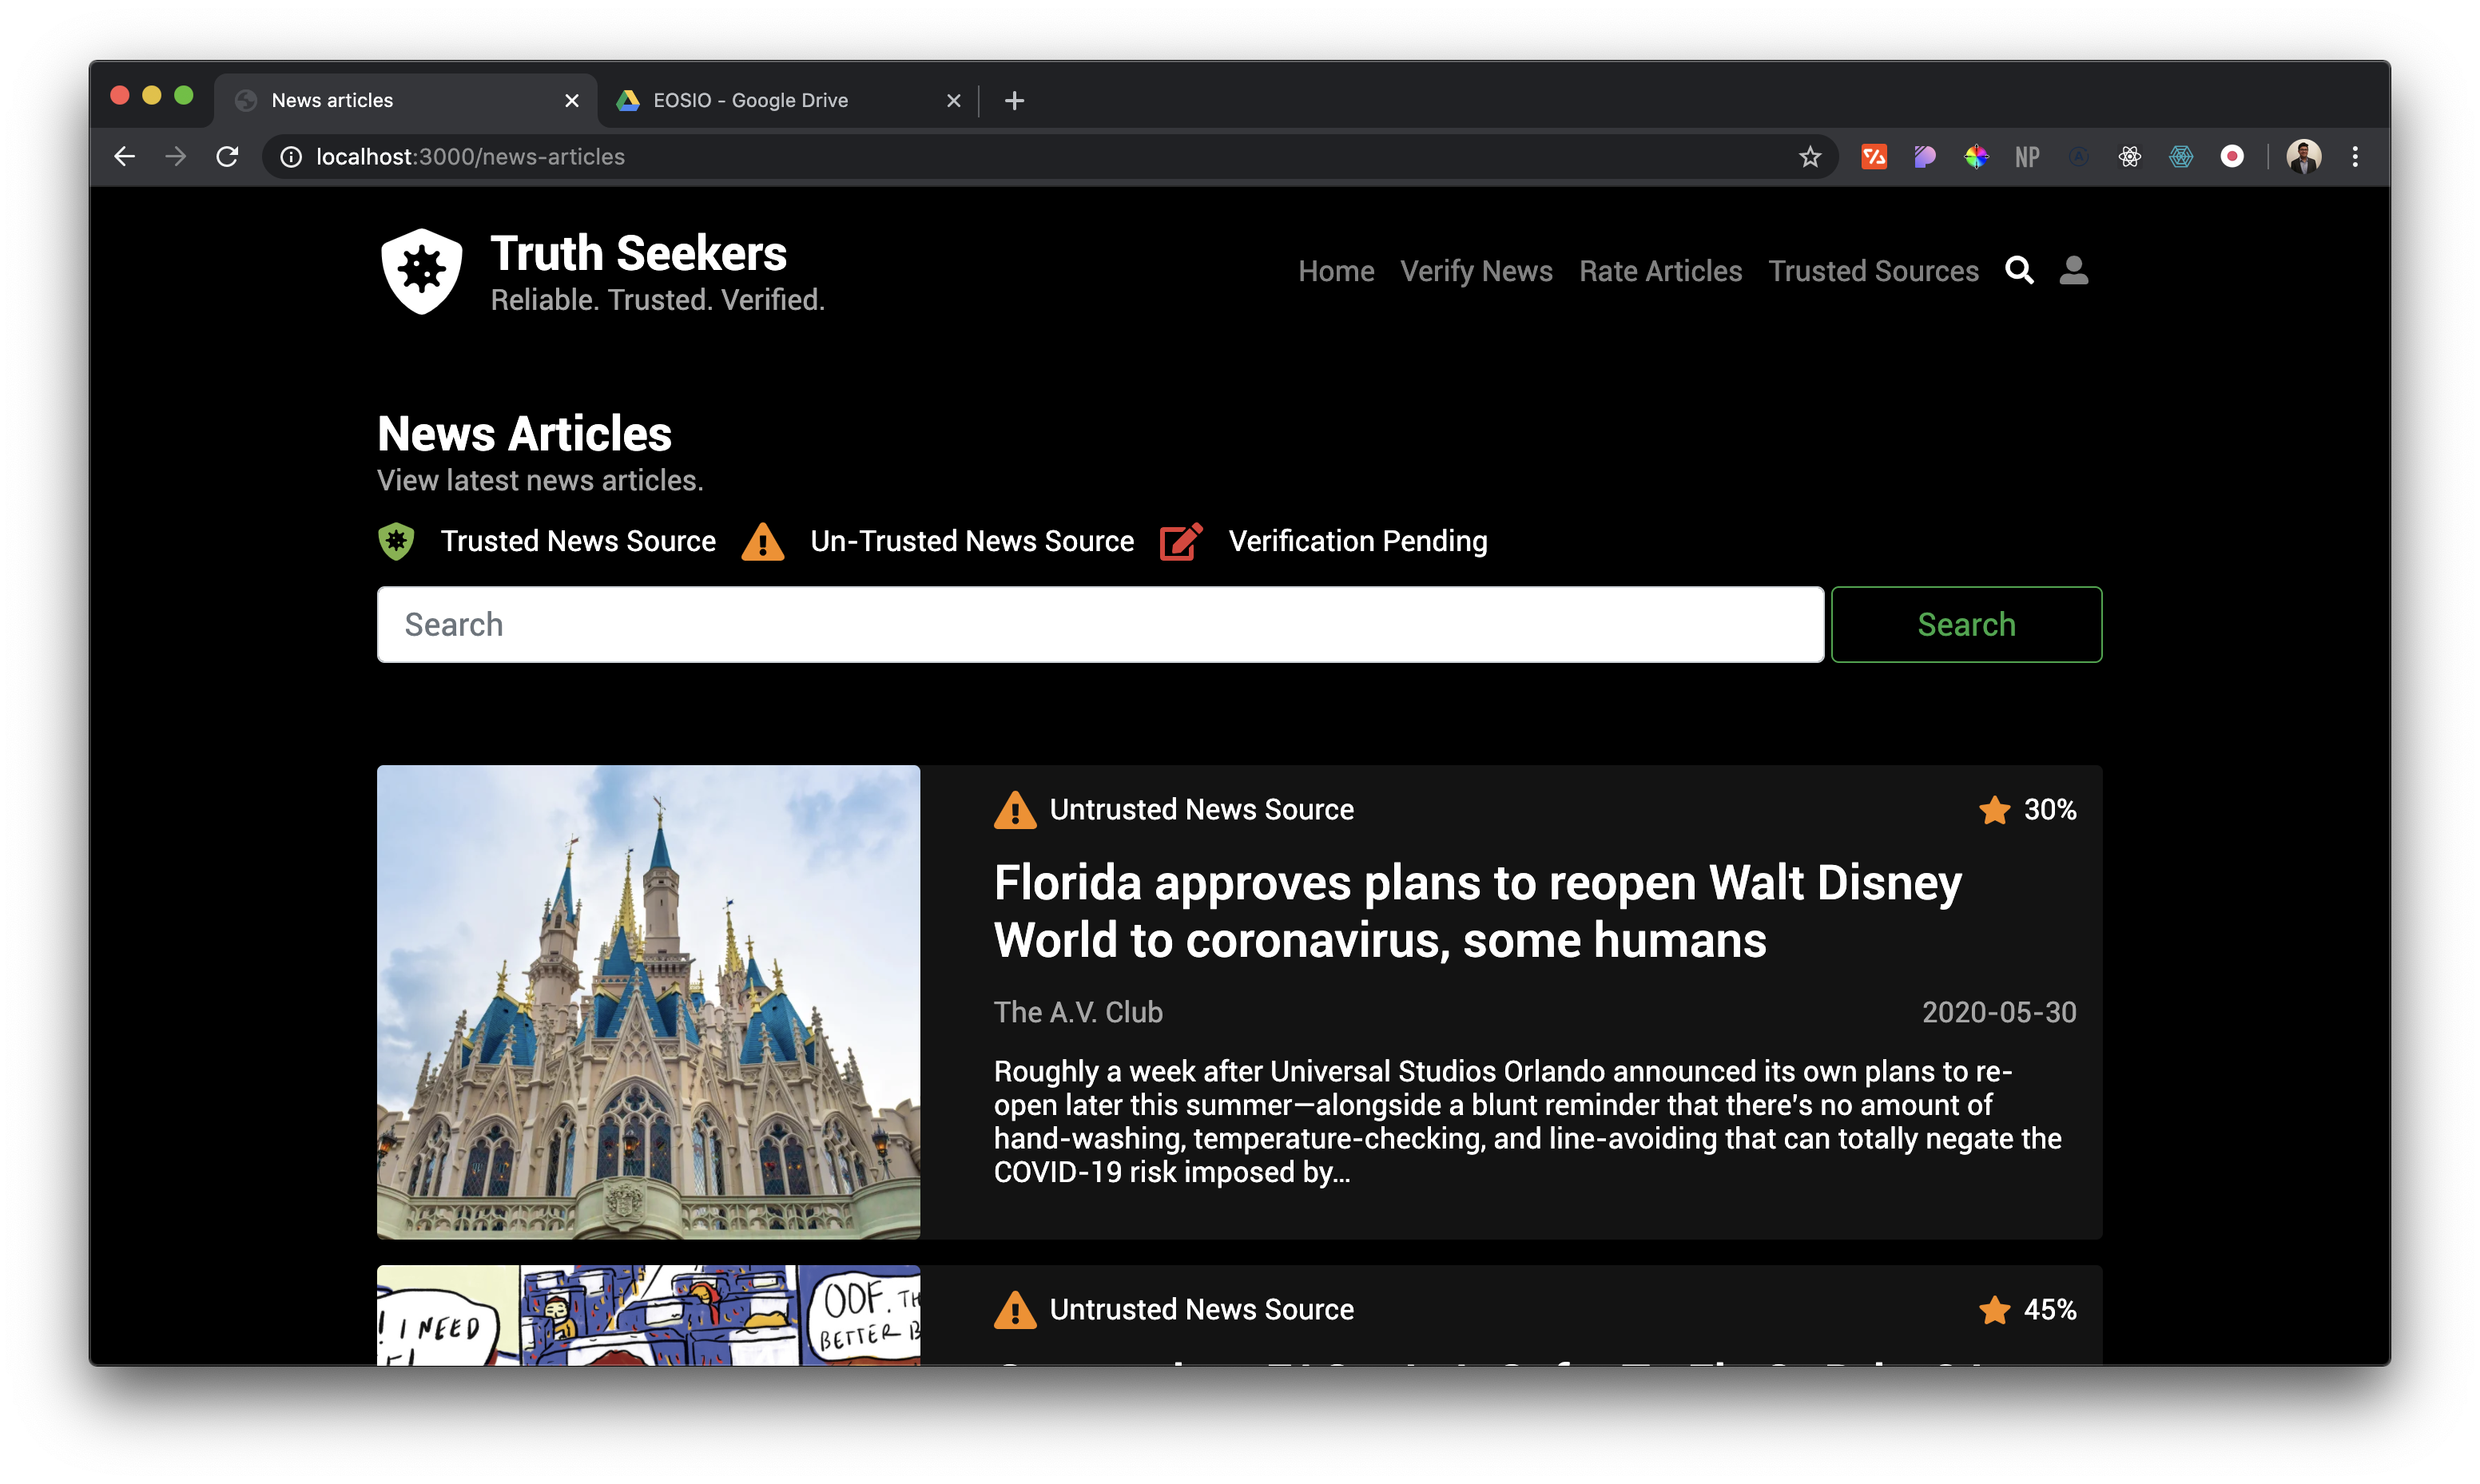Screen dimensions: 2480x1484
Task: Reload the page with refresh icon
Action: [227, 157]
